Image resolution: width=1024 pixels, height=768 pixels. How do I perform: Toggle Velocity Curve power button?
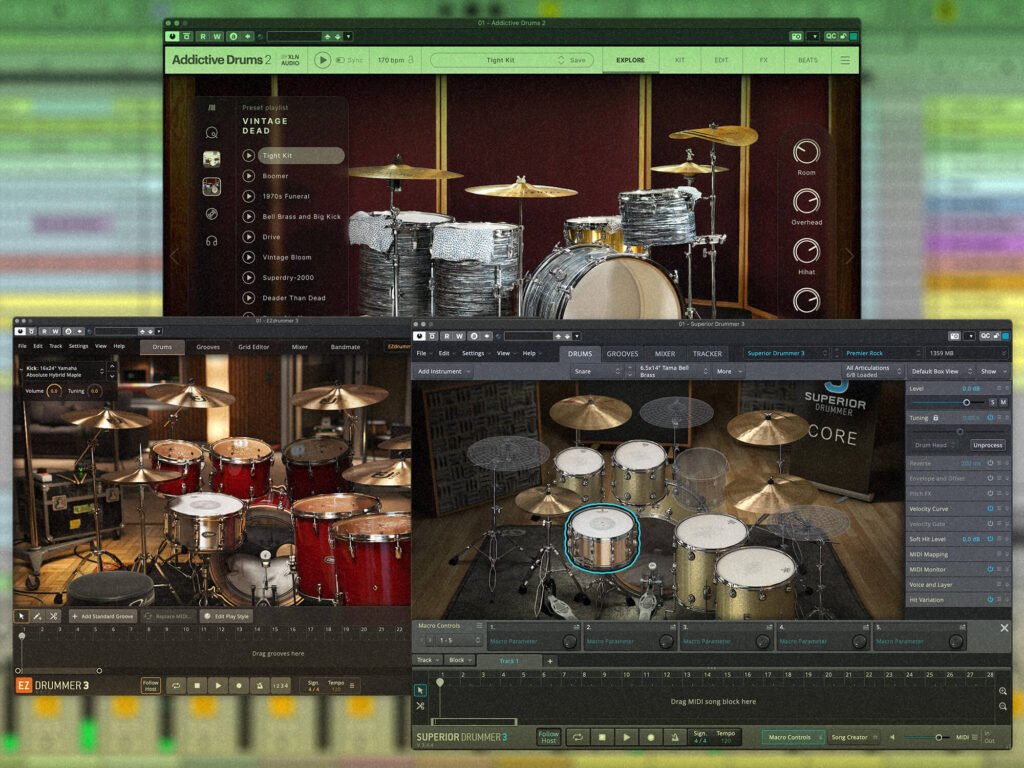pos(991,509)
